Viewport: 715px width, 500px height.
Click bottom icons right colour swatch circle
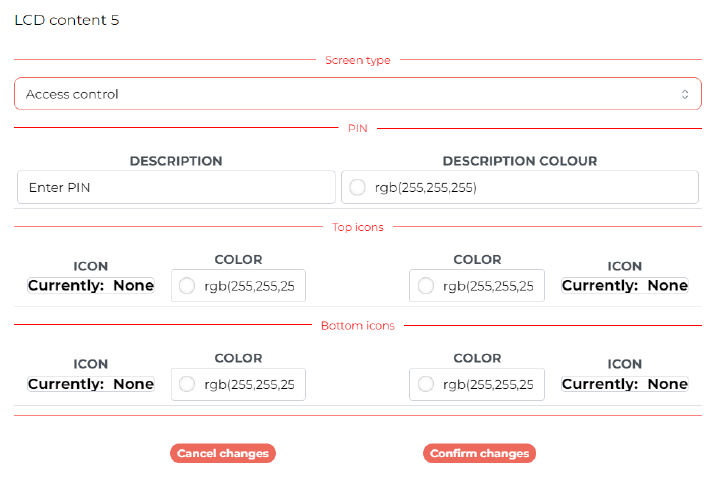[x=426, y=384]
